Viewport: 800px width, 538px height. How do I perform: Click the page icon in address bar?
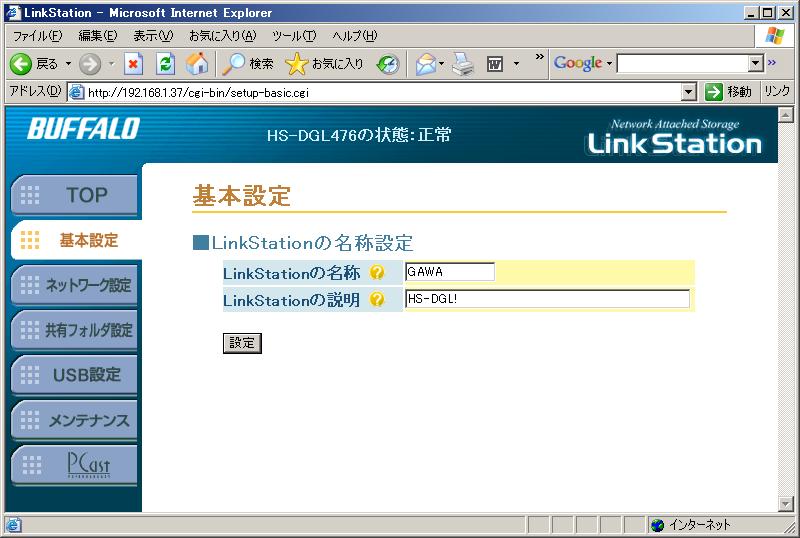pos(77,92)
